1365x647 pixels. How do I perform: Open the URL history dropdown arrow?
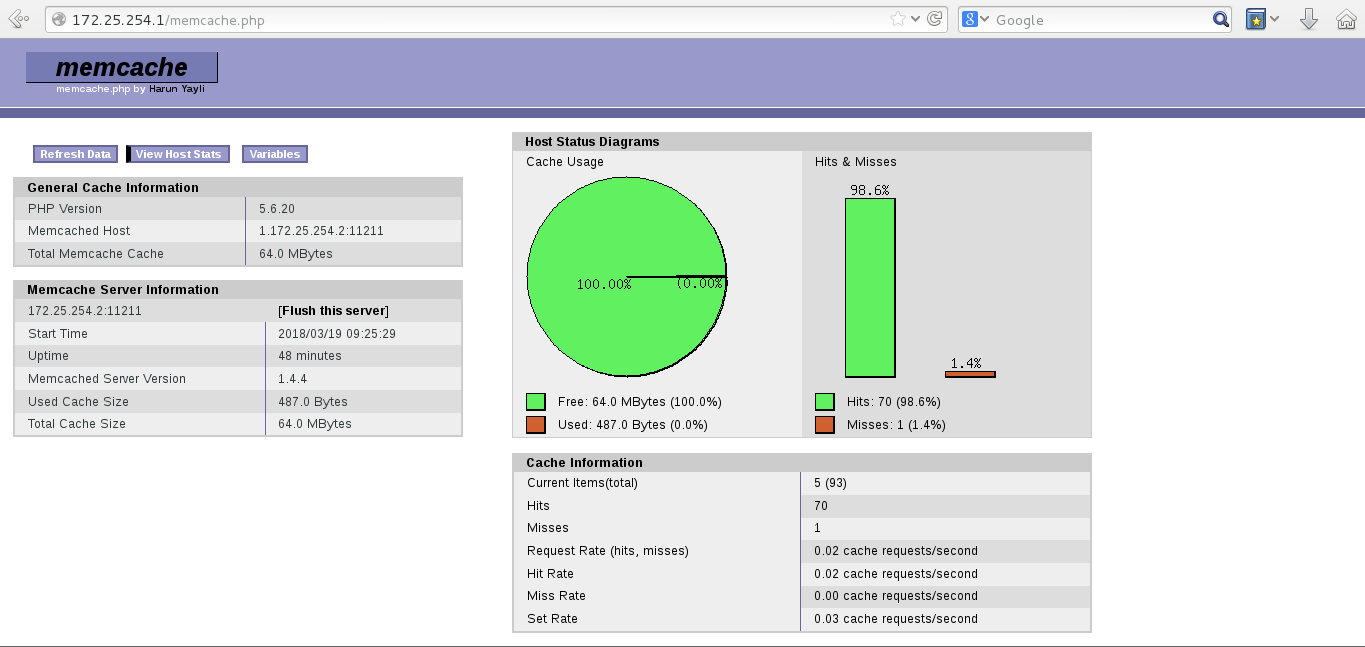pos(916,19)
